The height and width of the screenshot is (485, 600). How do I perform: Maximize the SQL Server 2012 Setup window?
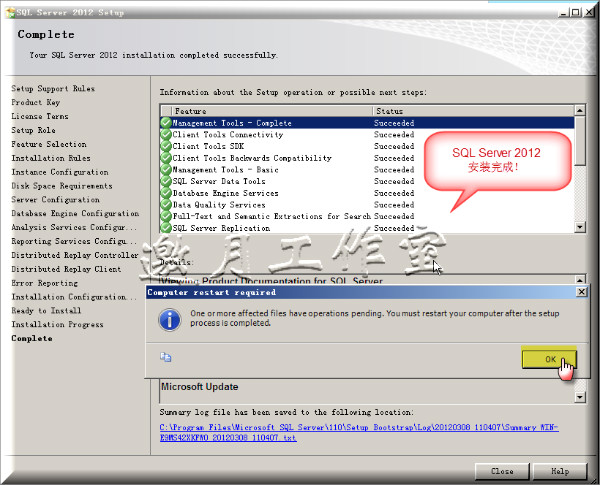point(575,12)
